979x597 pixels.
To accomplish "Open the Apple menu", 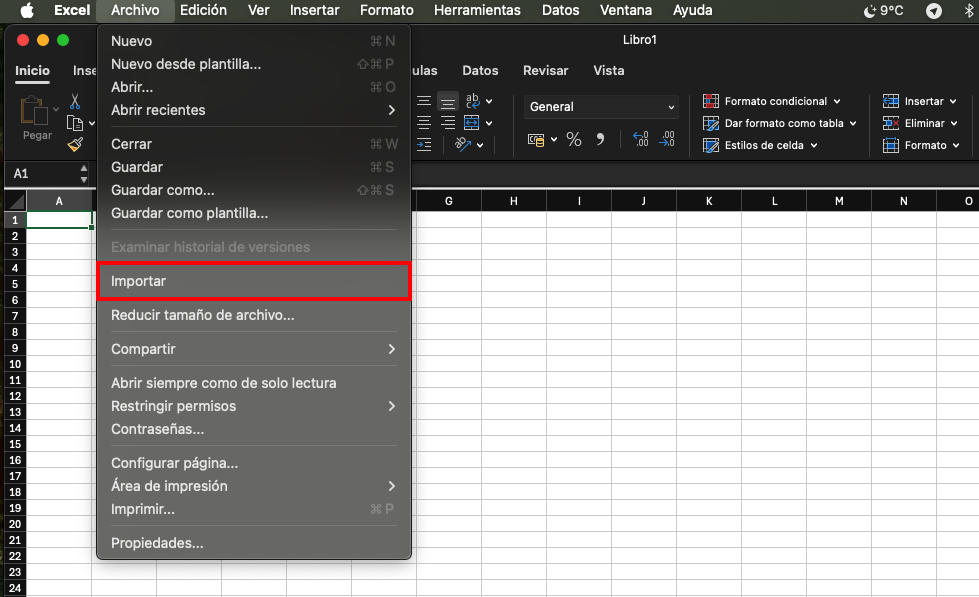I will coord(27,10).
